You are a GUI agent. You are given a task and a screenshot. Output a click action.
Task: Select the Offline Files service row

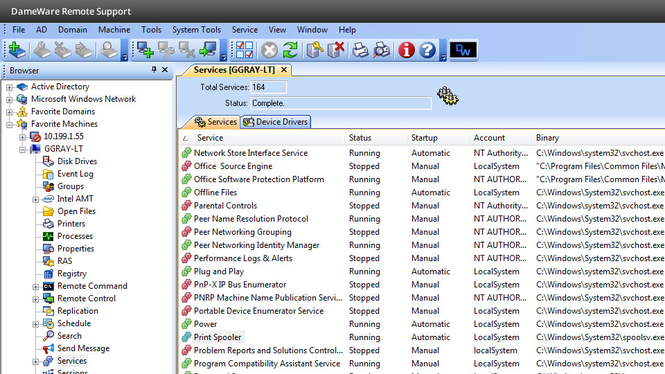[422, 193]
